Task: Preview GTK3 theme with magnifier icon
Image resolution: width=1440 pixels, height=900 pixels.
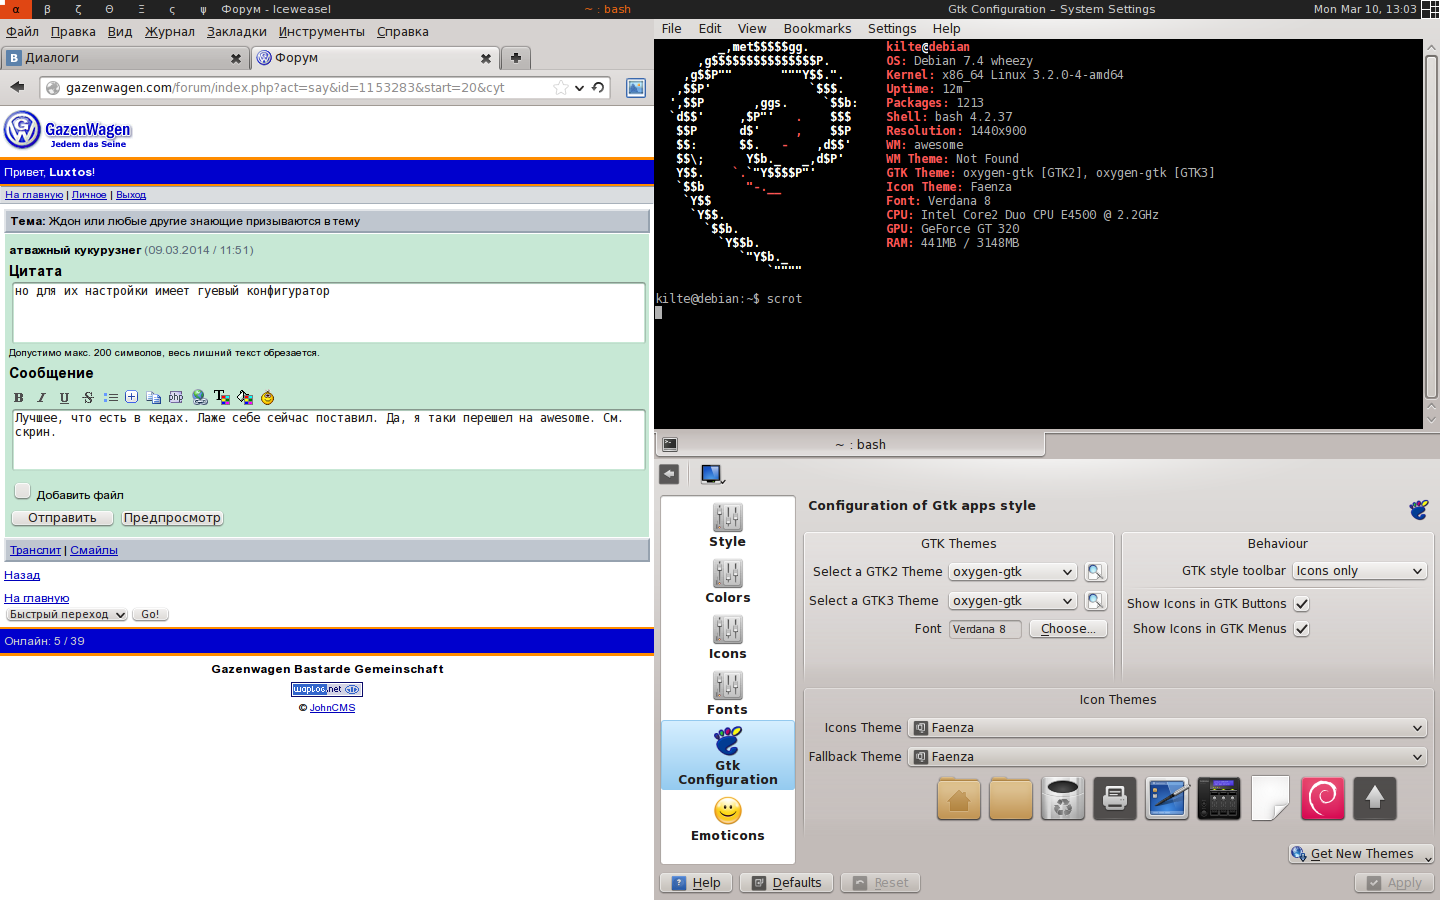Action: (1096, 601)
